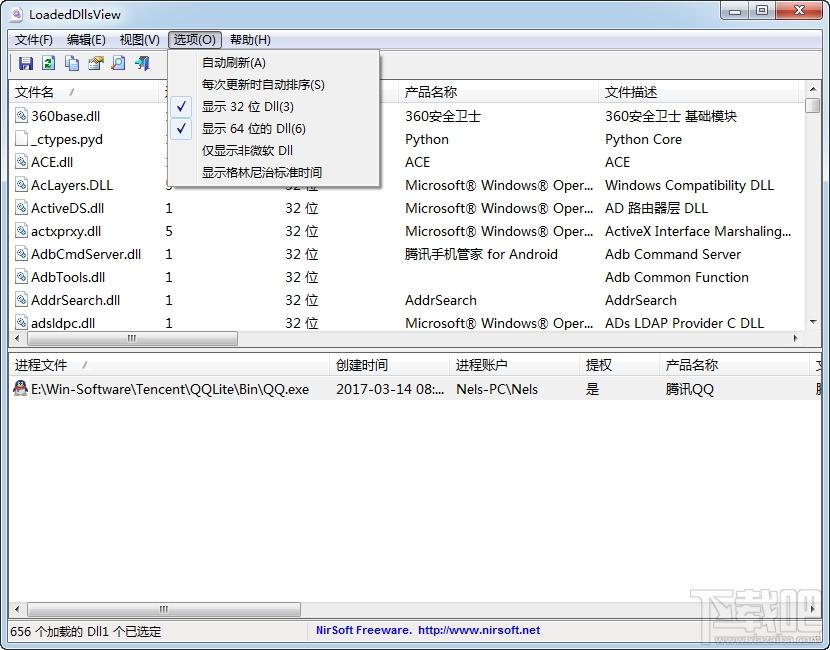
Task: Enable the 自动刷新(A) option
Action: point(233,63)
